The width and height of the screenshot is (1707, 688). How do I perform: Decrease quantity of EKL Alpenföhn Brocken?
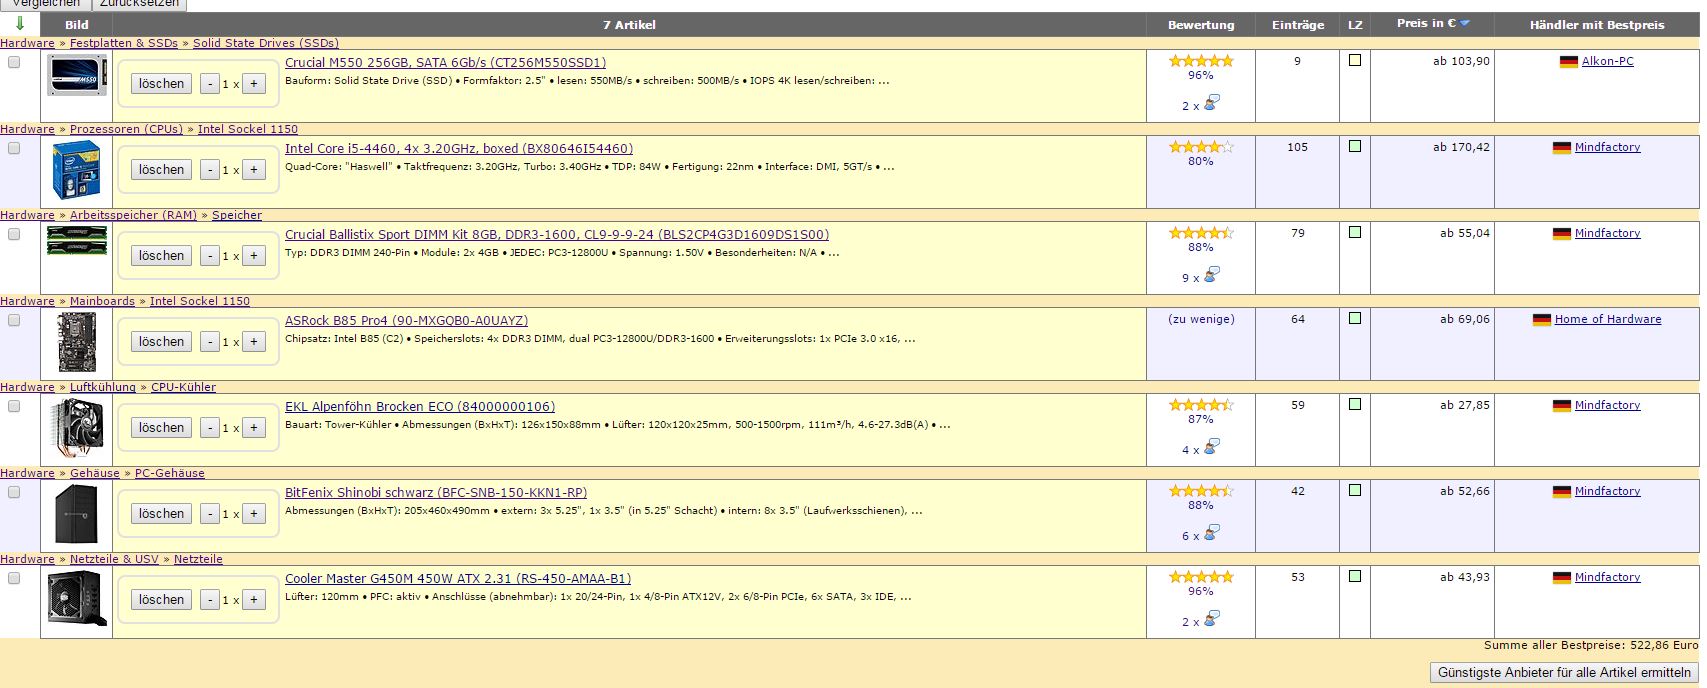tap(210, 428)
